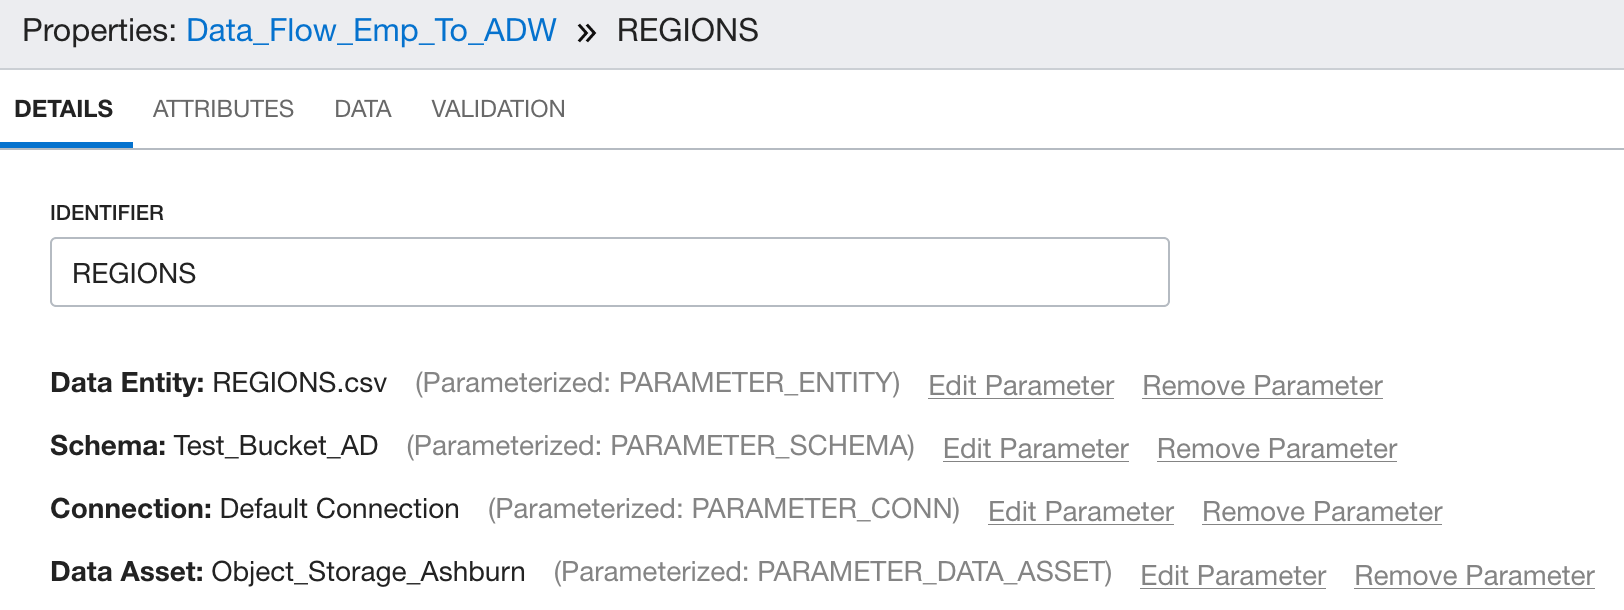Click the Object_Storage_Ashburn data asset value
Image resolution: width=1624 pixels, height=610 pixels.
[369, 572]
